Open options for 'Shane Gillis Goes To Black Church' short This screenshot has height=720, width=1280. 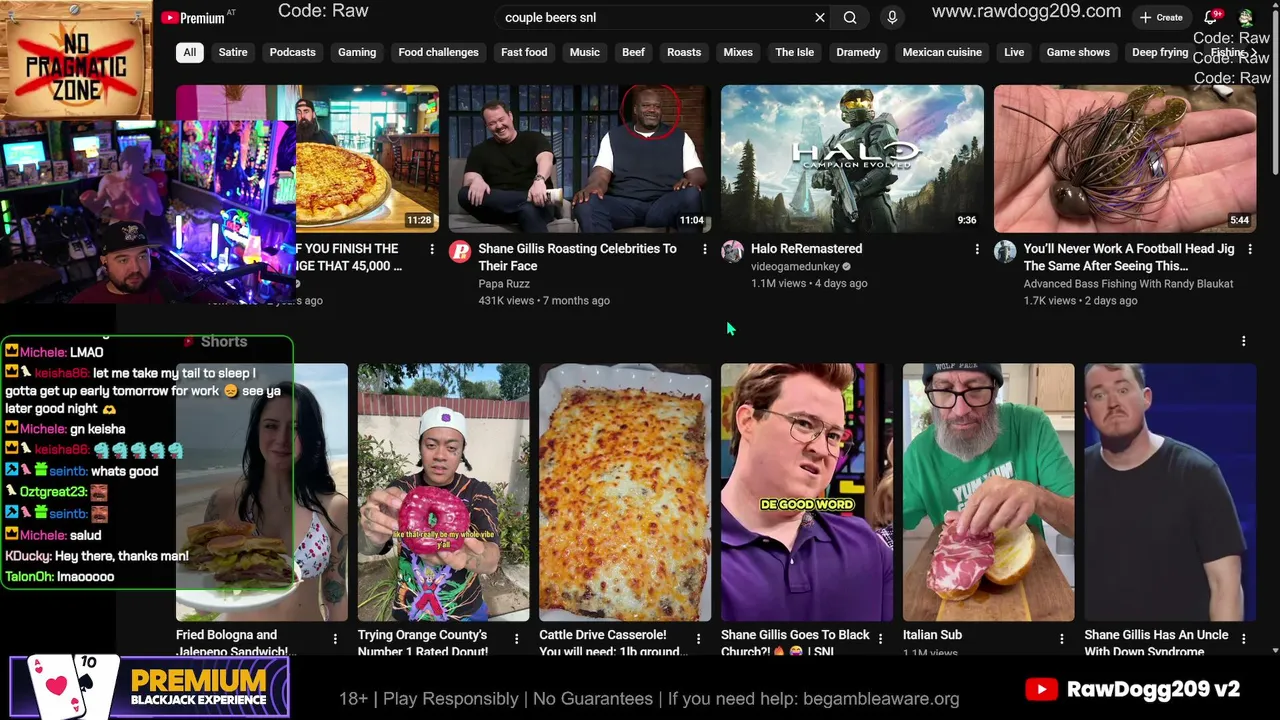click(880, 638)
